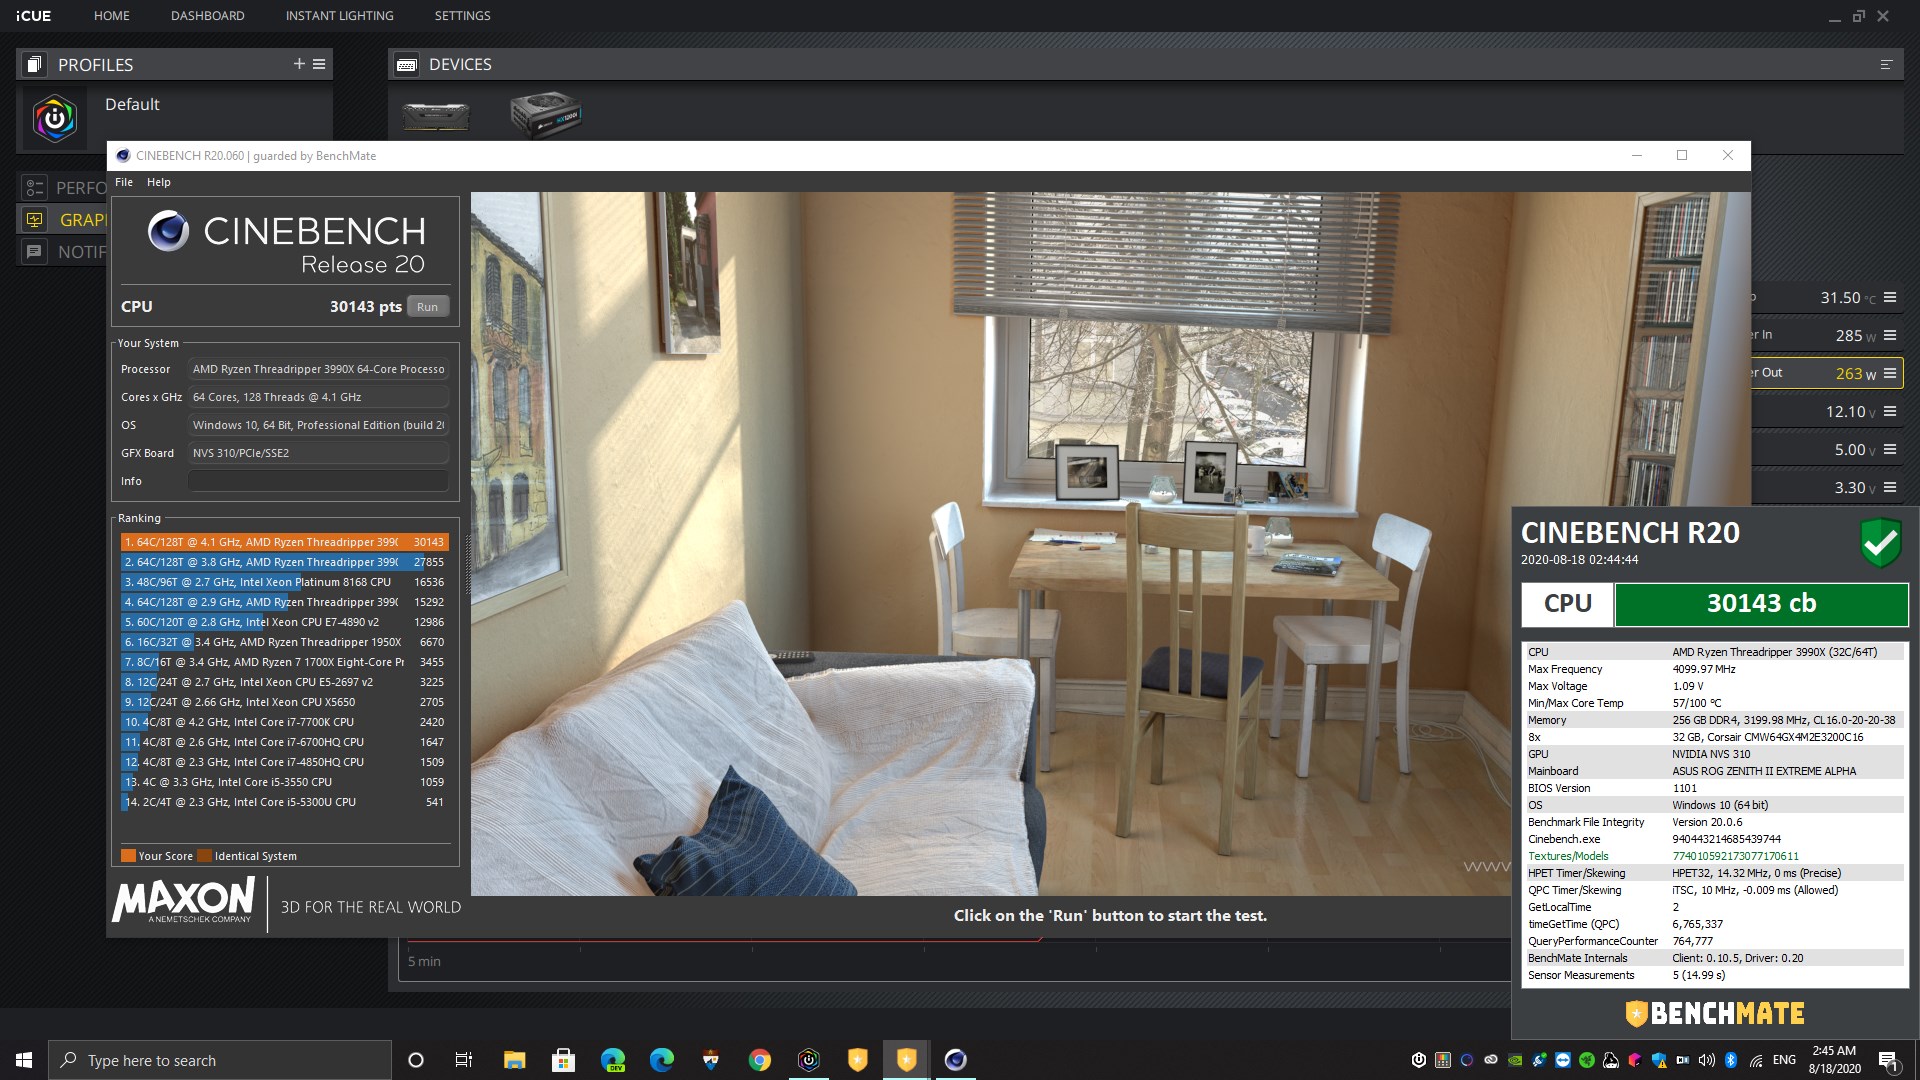Open iCUE Settings
The width and height of the screenshot is (1920, 1080).
click(x=462, y=16)
